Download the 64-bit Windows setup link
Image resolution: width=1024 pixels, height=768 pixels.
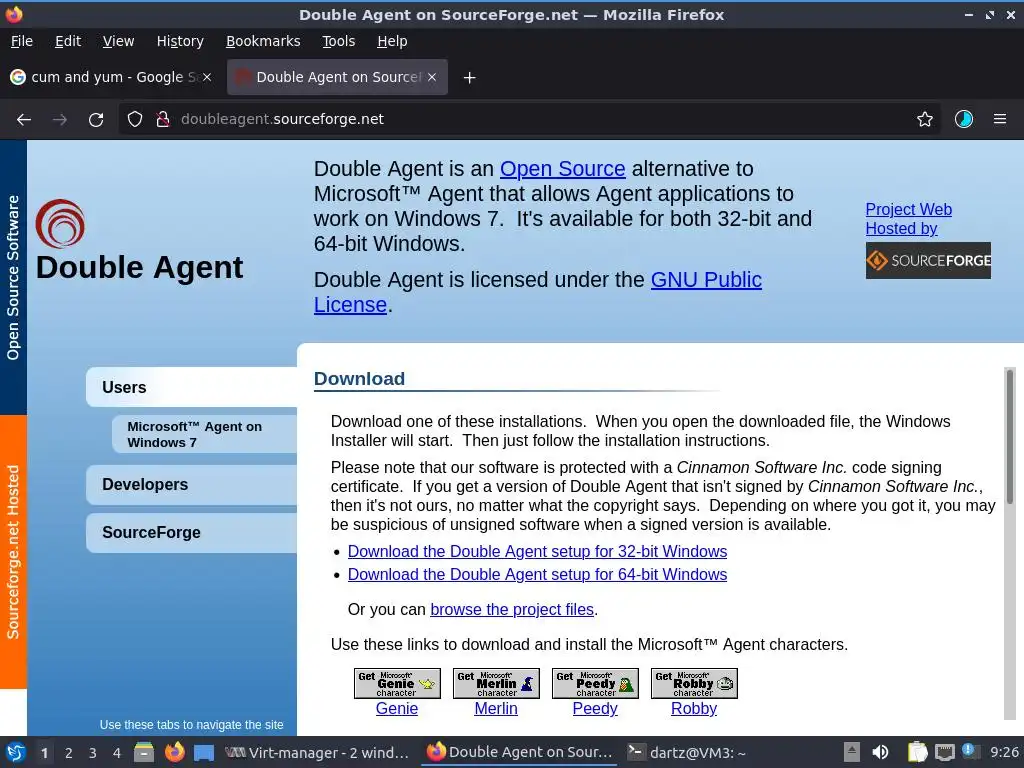click(537, 574)
